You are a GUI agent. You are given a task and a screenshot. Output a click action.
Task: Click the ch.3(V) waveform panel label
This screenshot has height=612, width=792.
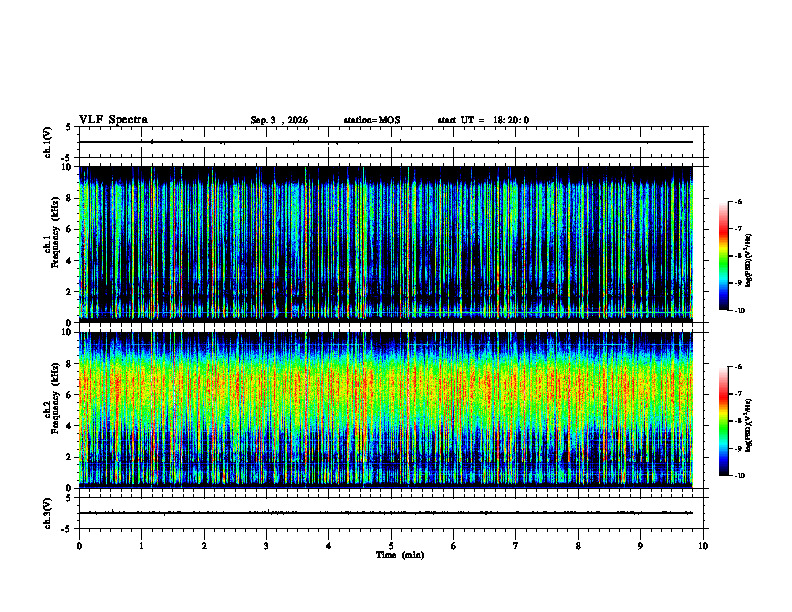(48, 513)
